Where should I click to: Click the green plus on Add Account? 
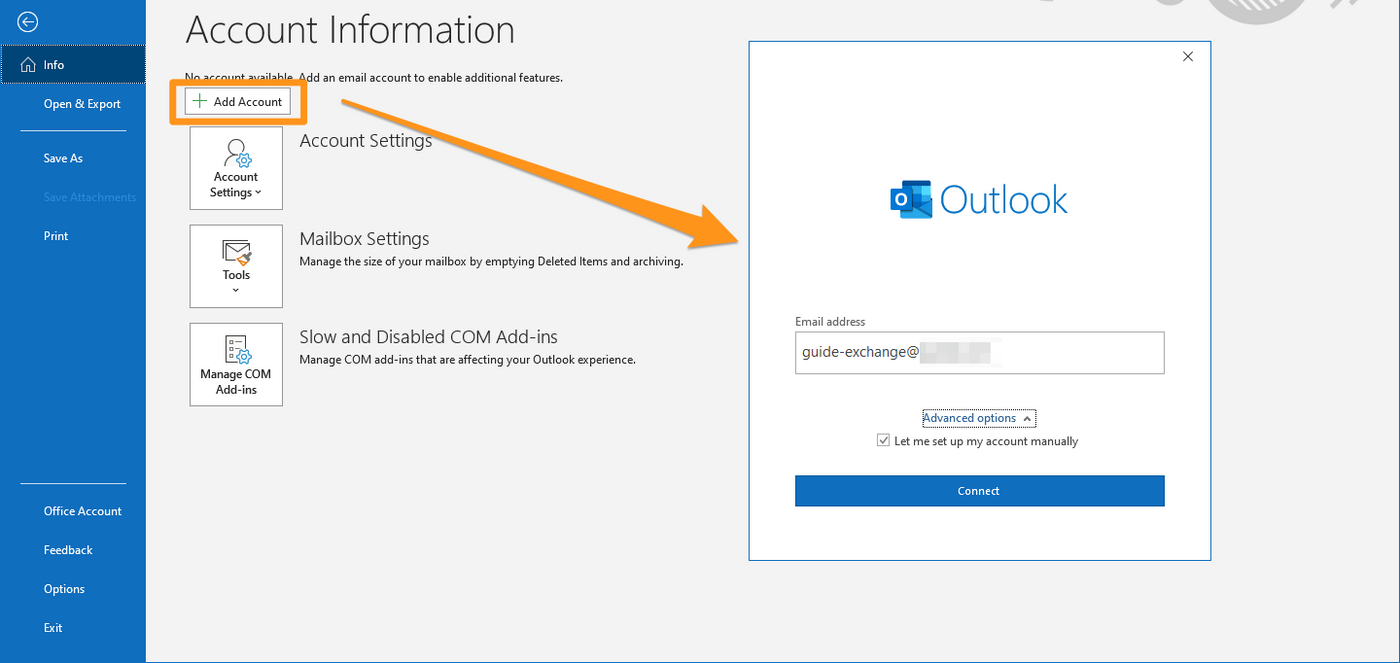click(x=200, y=101)
